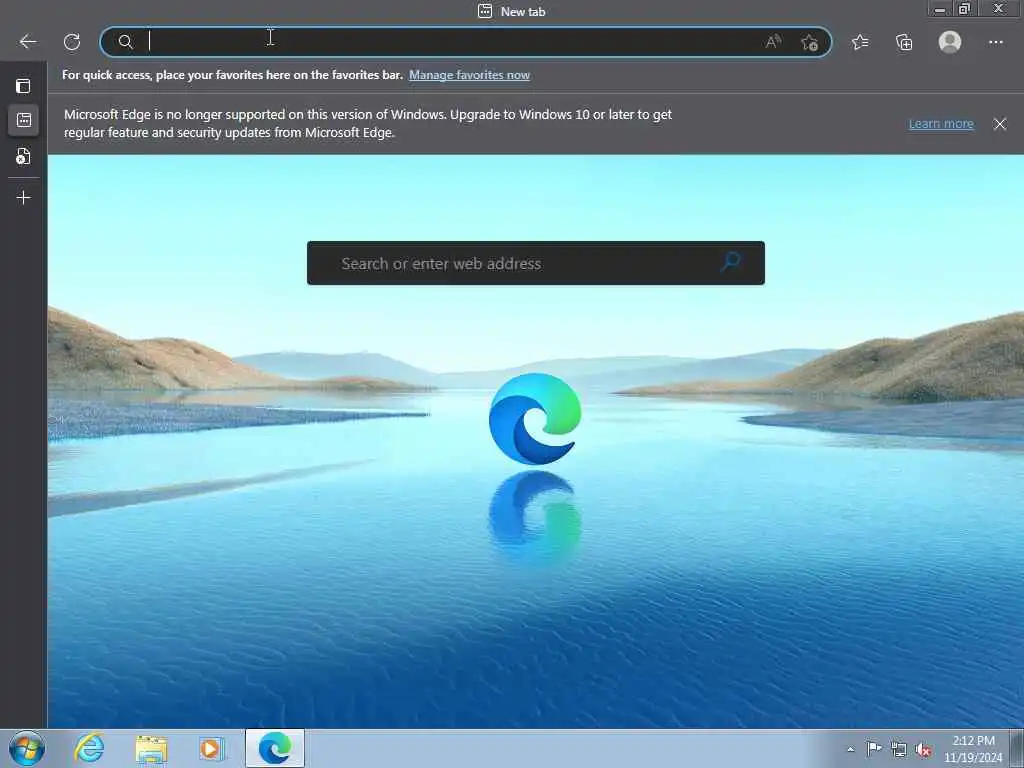
Task: Reload the page with refresh icon
Action: coord(72,42)
